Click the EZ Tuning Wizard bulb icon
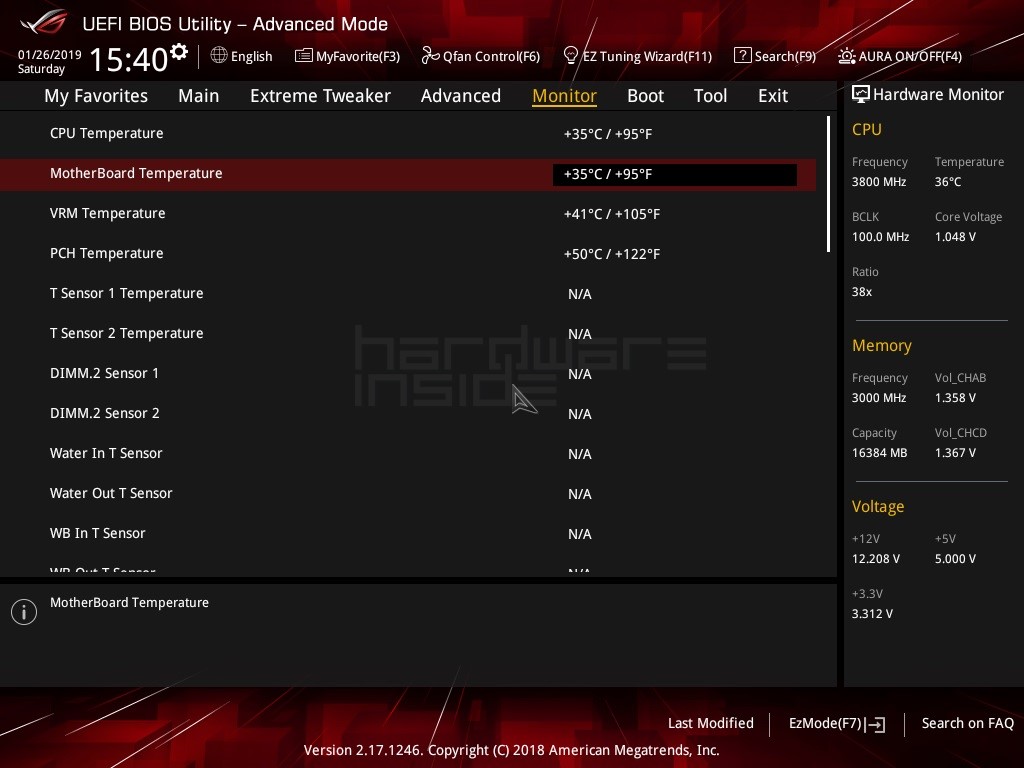This screenshot has height=768, width=1024. (571, 56)
